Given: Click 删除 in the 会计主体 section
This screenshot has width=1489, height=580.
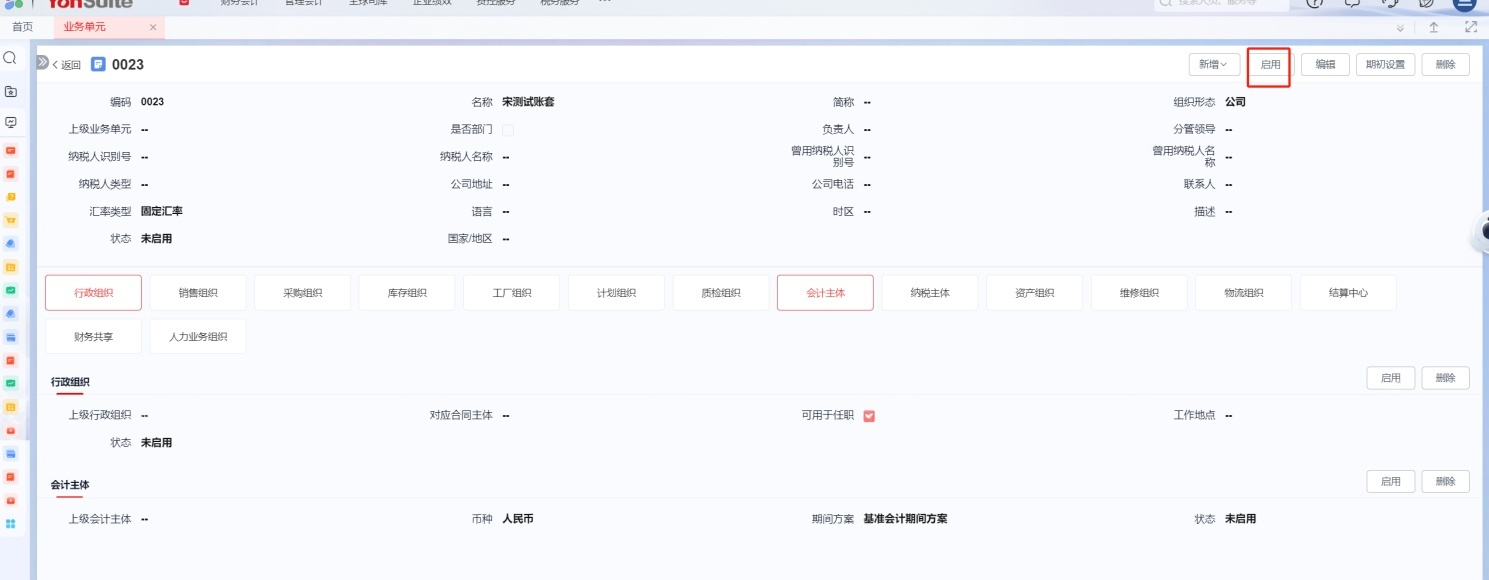Looking at the screenshot, I should (x=1445, y=481).
